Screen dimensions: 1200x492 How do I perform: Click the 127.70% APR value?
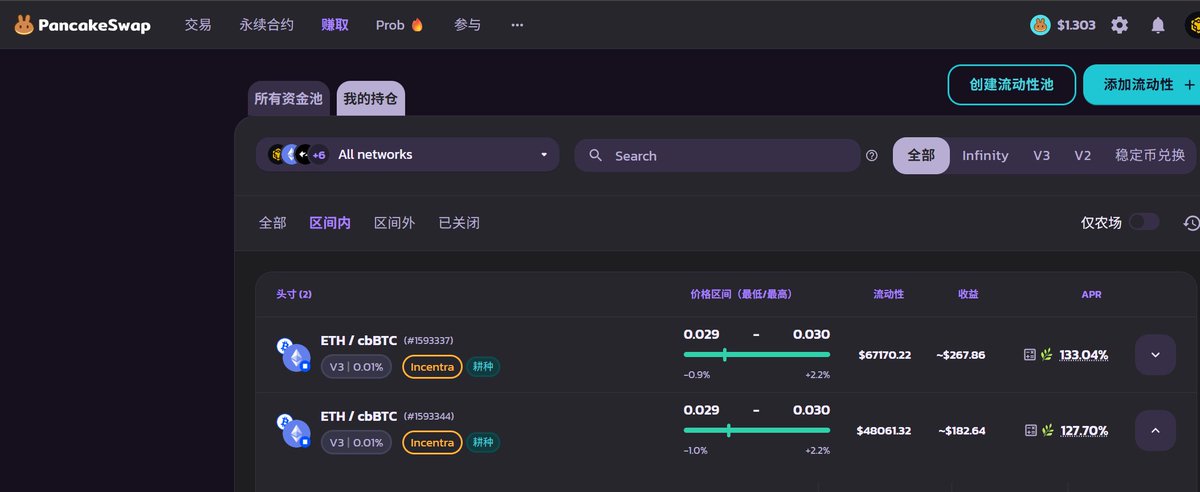point(1084,430)
